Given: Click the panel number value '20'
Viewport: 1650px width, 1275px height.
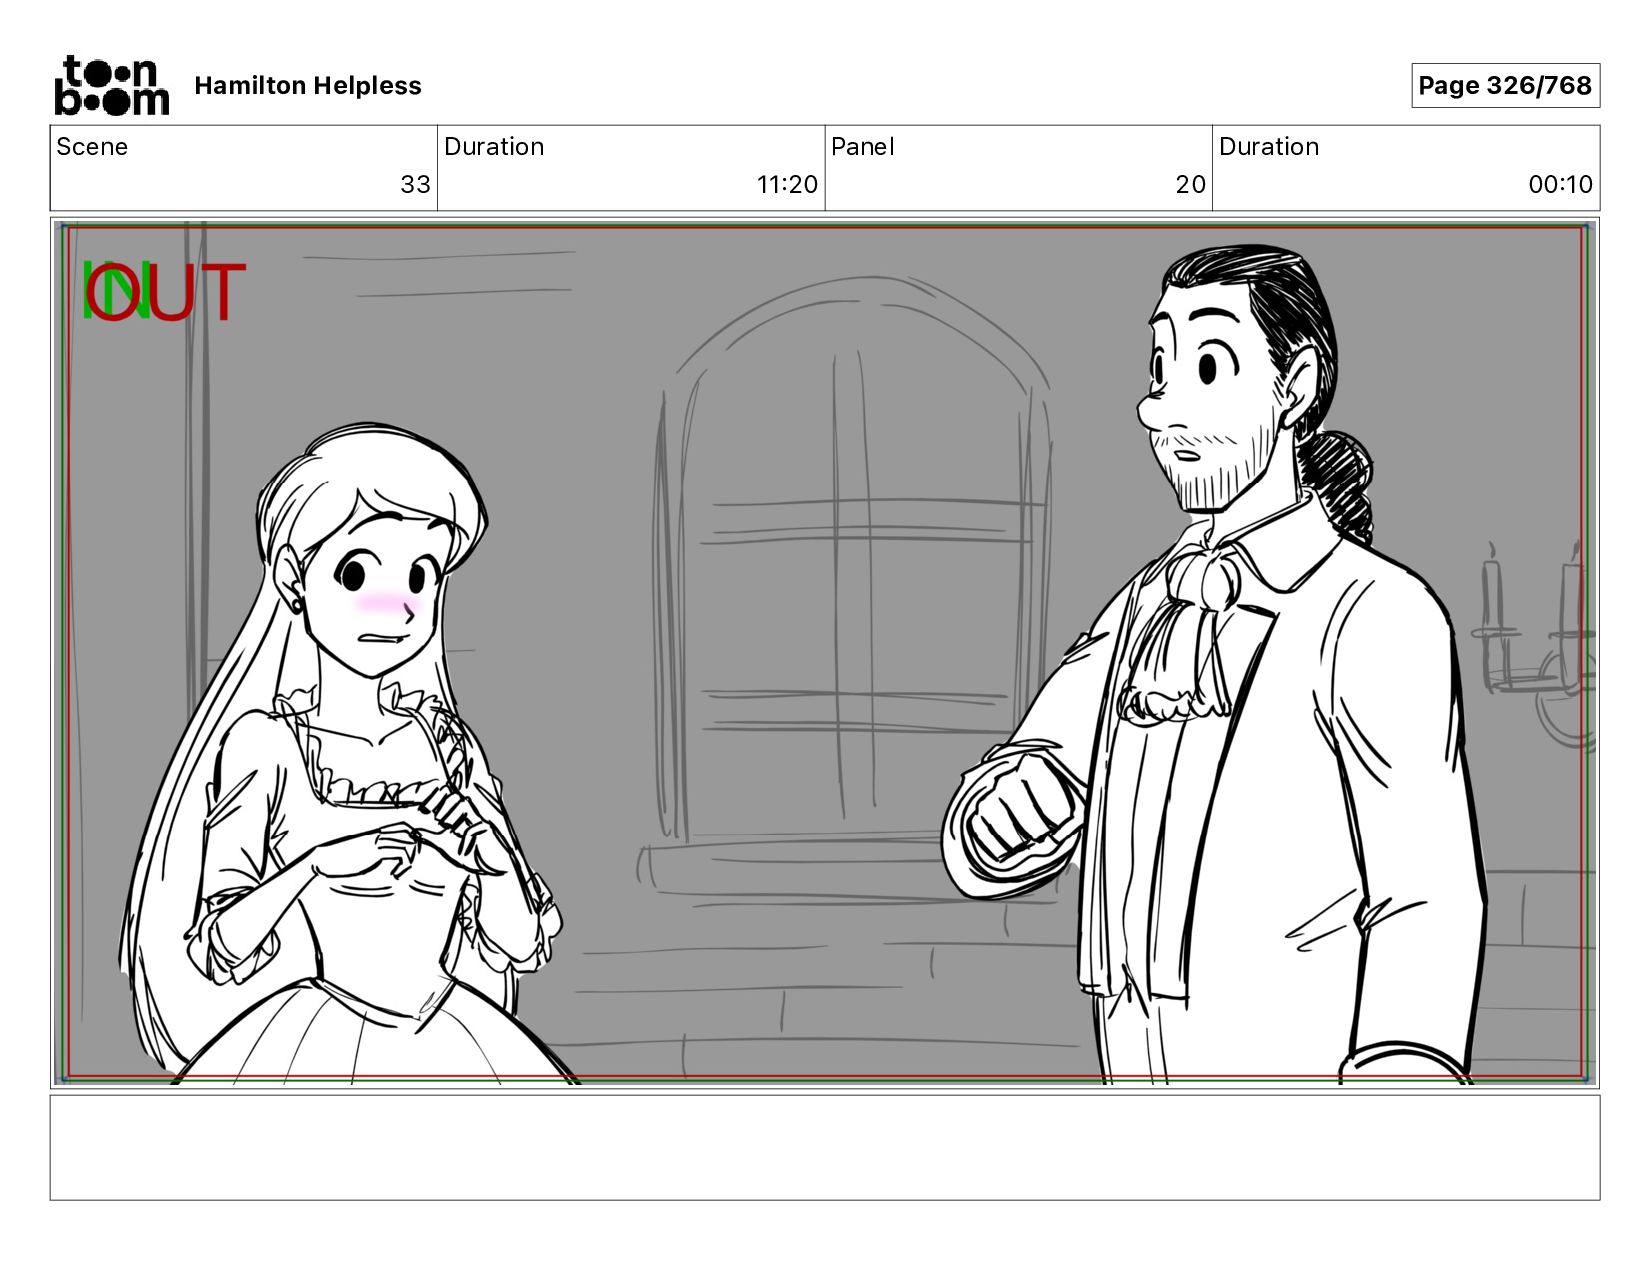Looking at the screenshot, I should (1190, 184).
